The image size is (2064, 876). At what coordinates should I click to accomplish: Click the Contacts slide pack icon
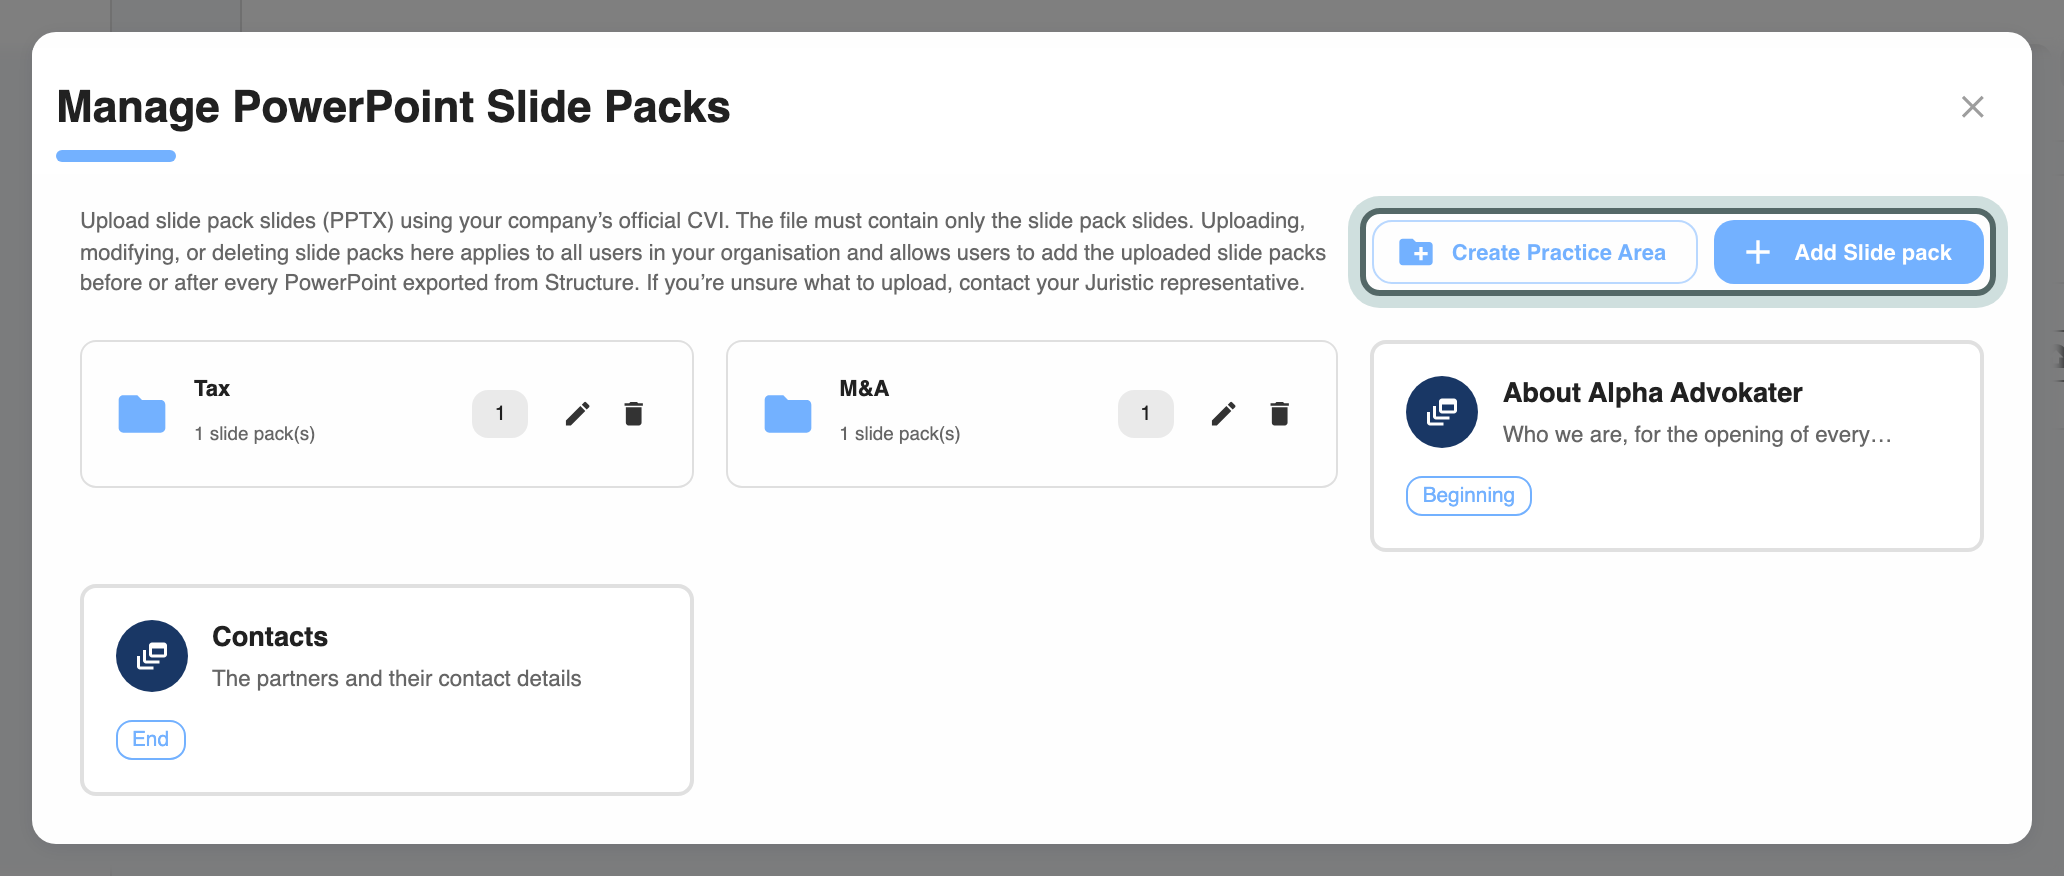152,656
